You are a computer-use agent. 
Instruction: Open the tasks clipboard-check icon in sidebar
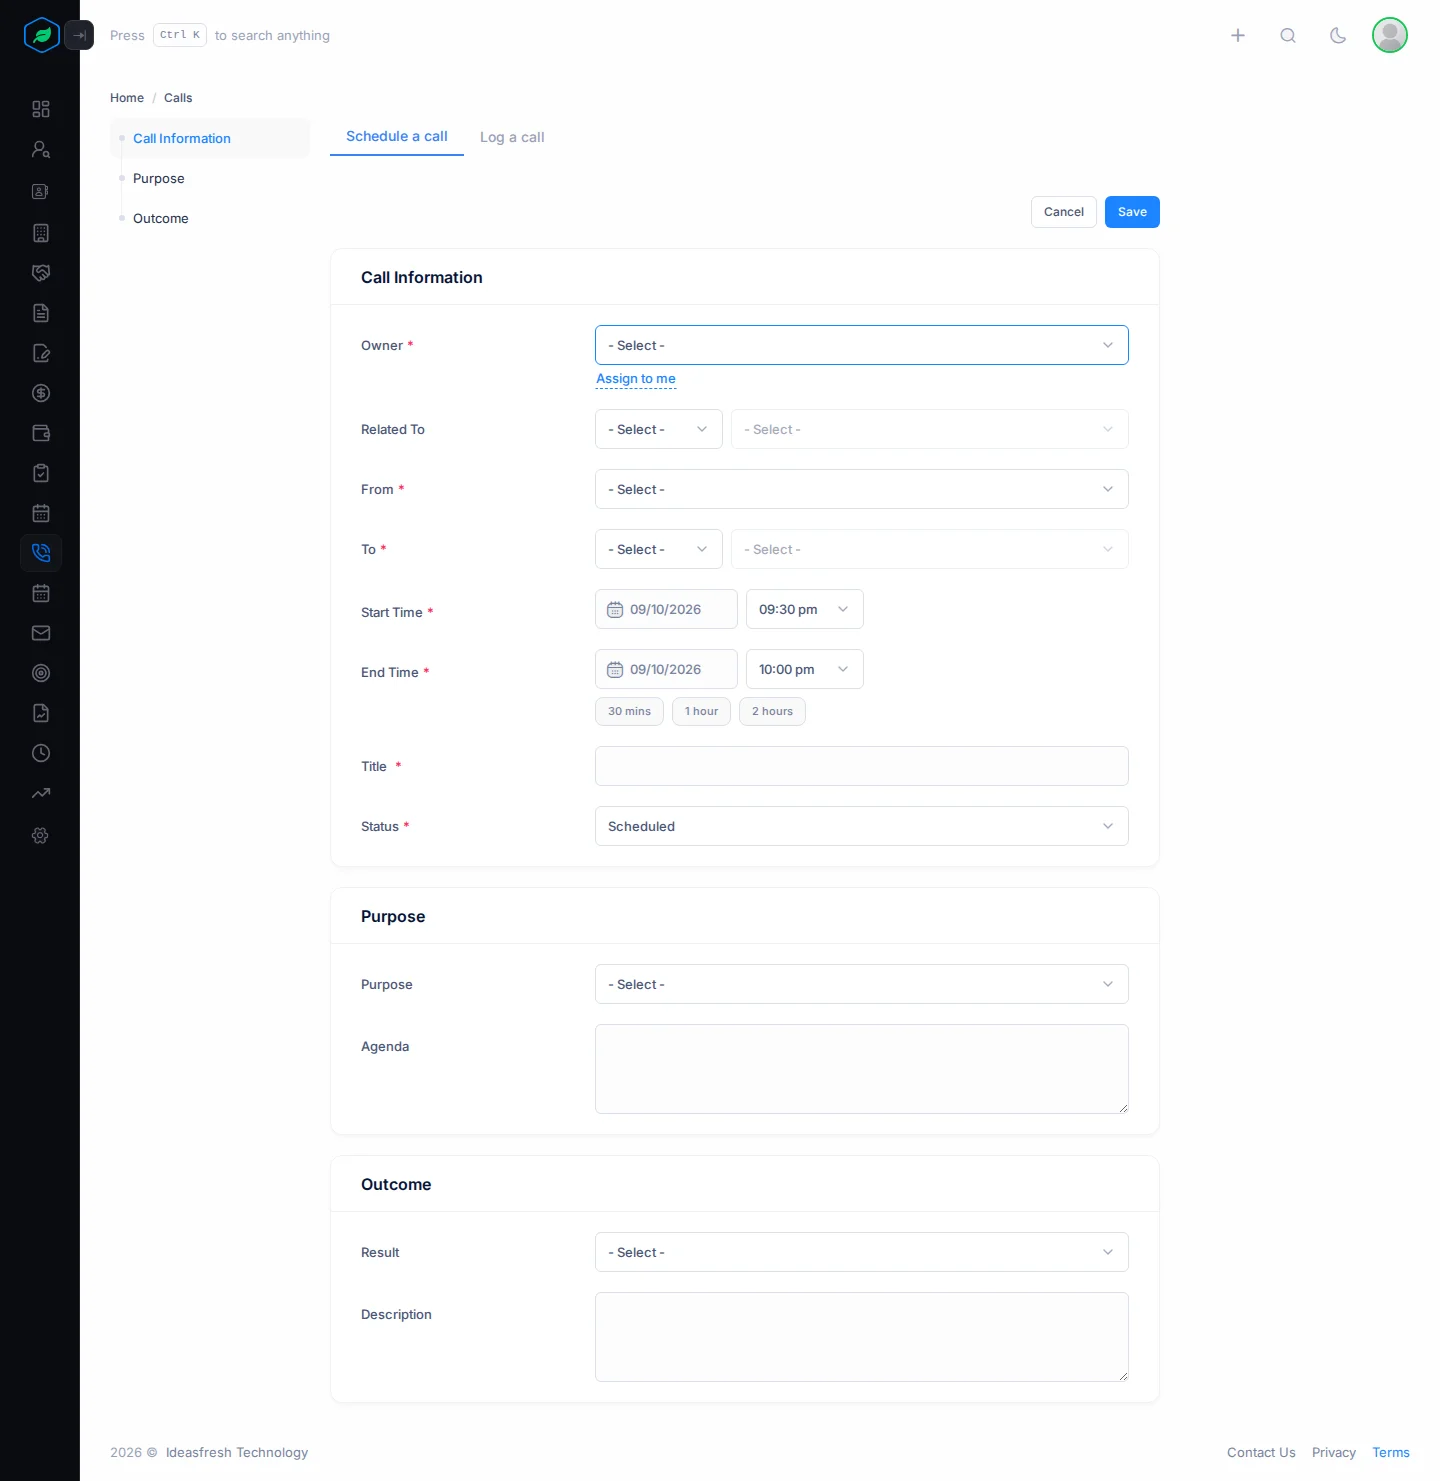pos(41,473)
